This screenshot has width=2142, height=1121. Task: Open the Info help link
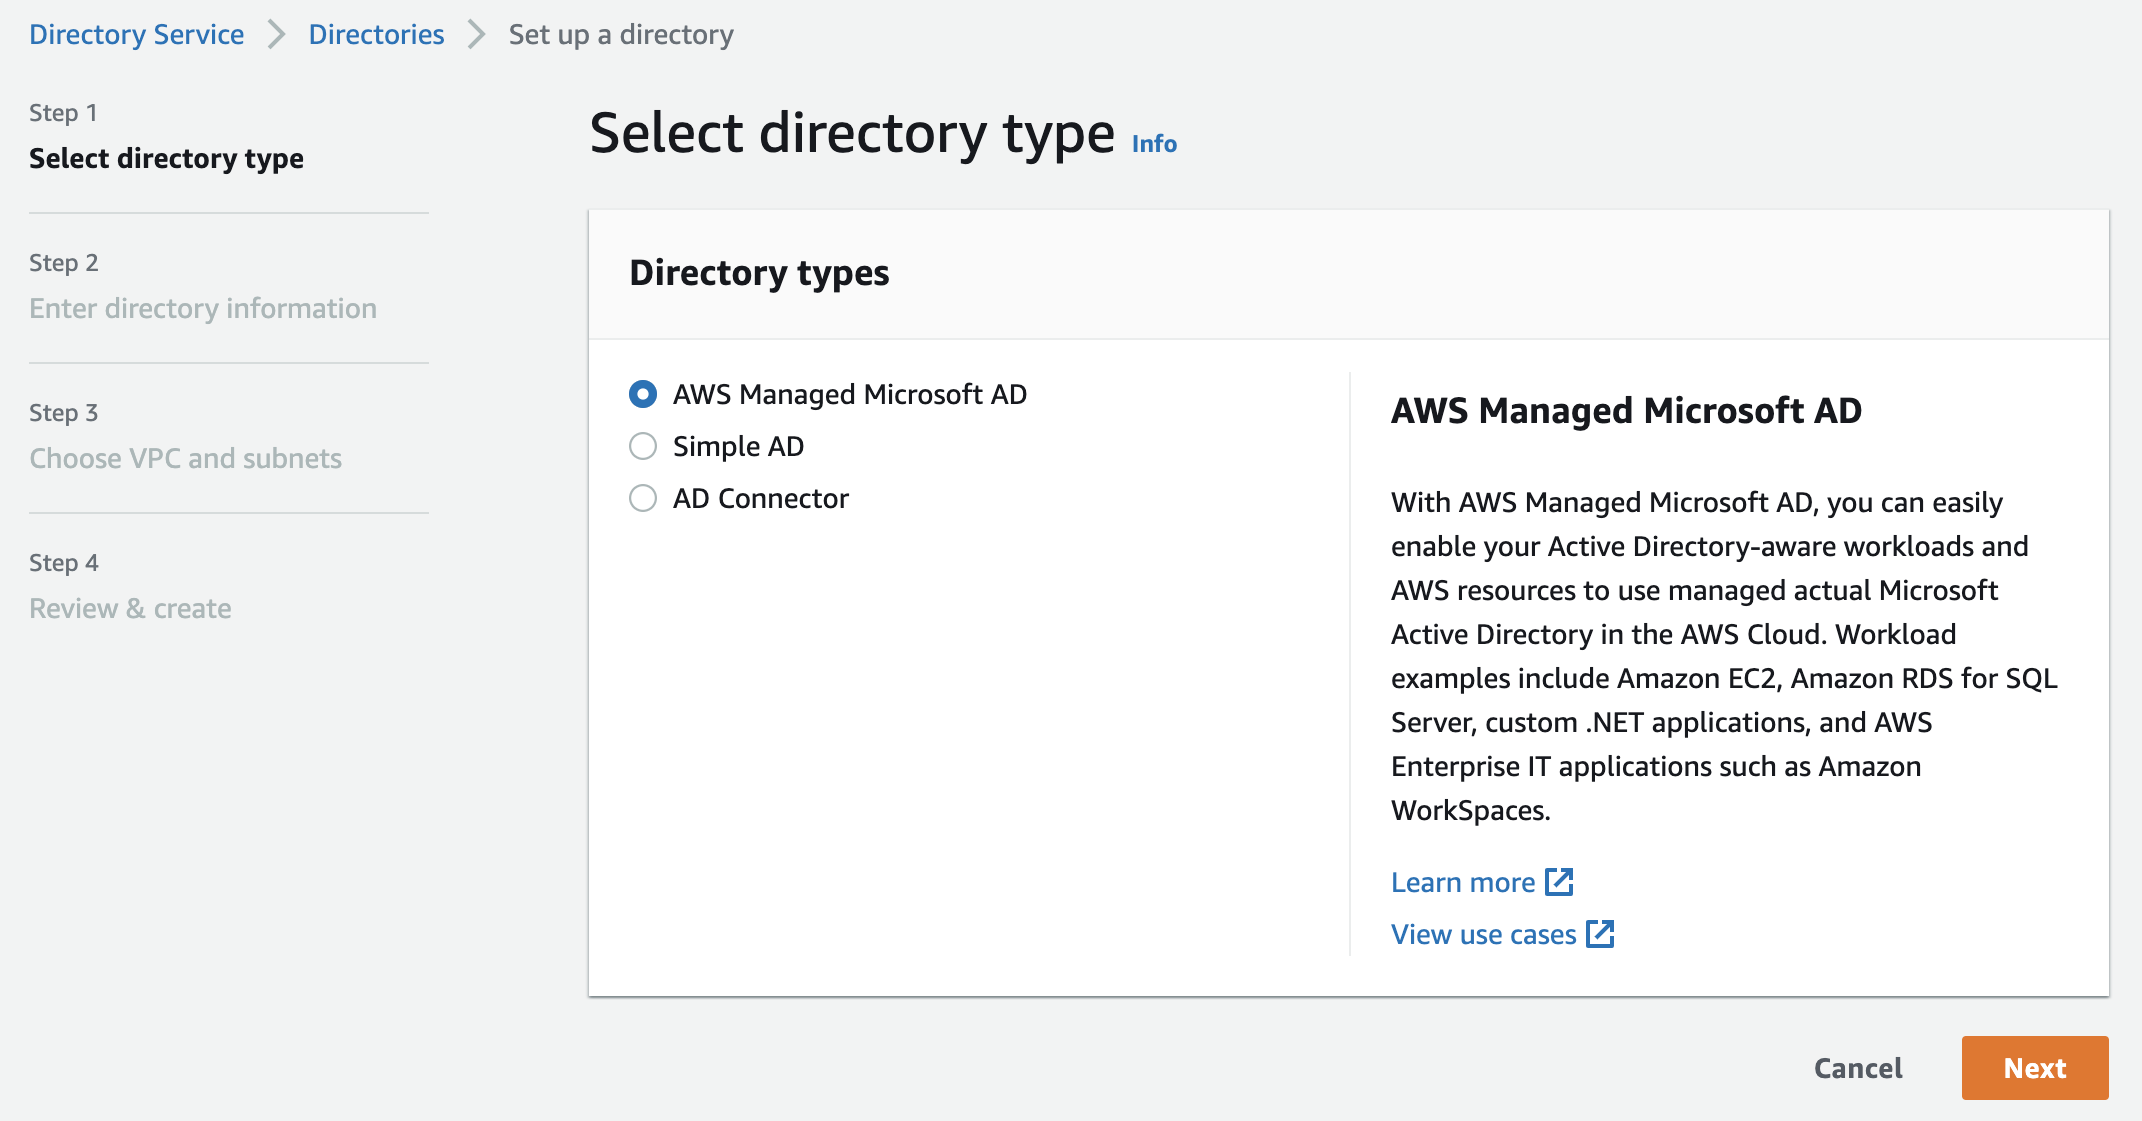tap(1152, 143)
